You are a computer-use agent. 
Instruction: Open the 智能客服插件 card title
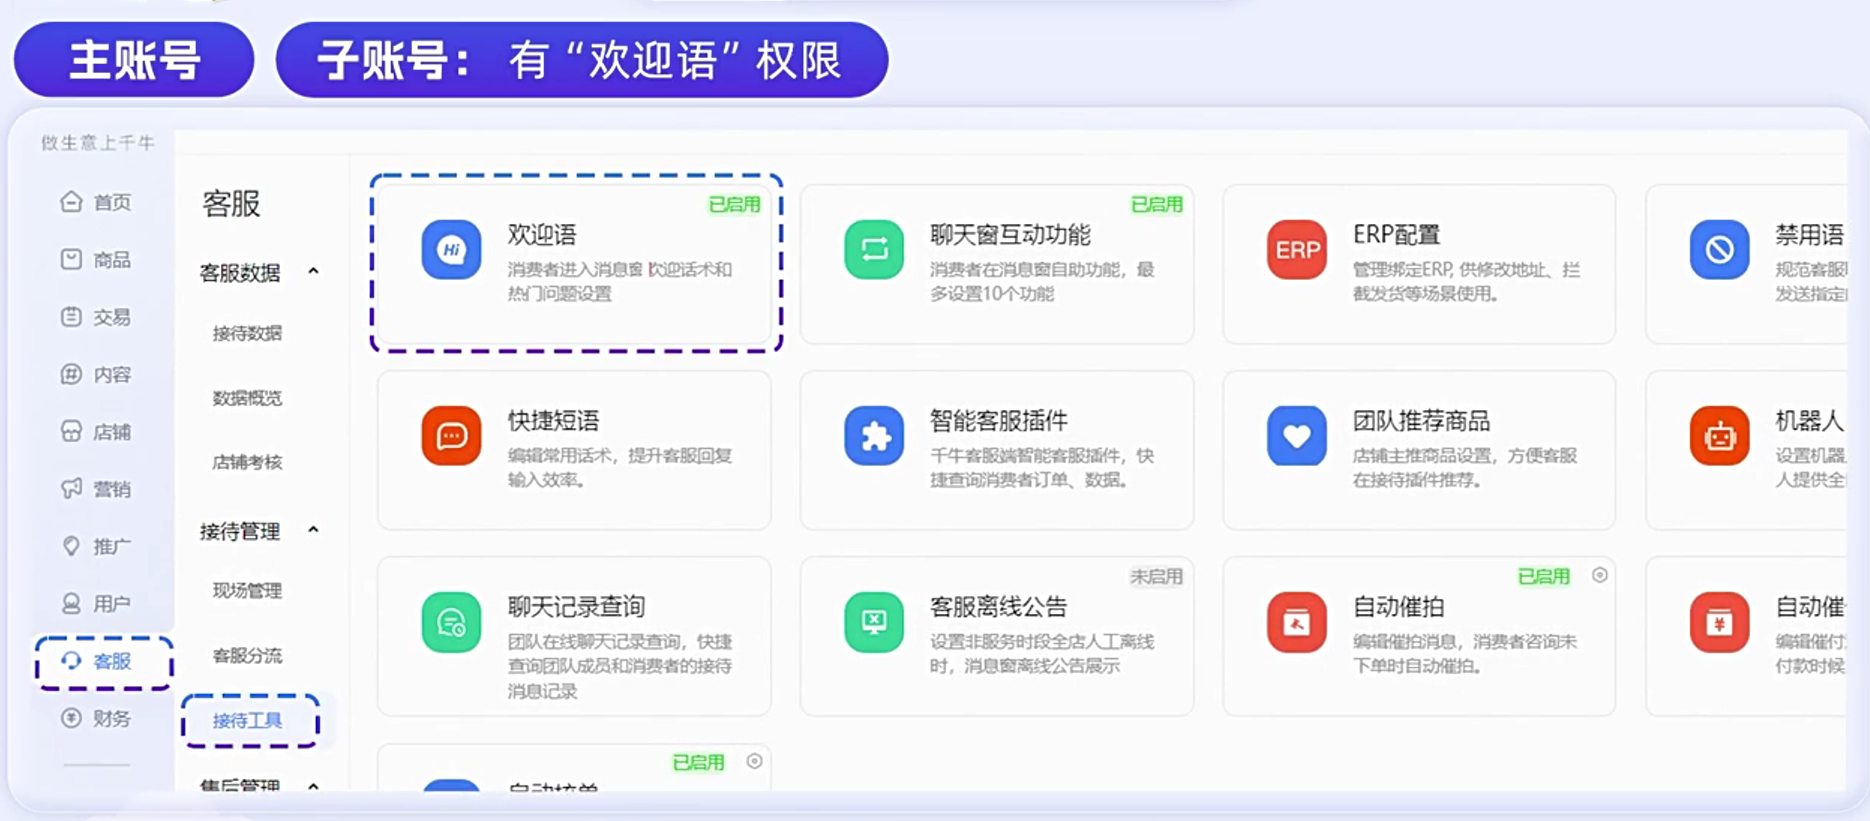[x=999, y=421]
